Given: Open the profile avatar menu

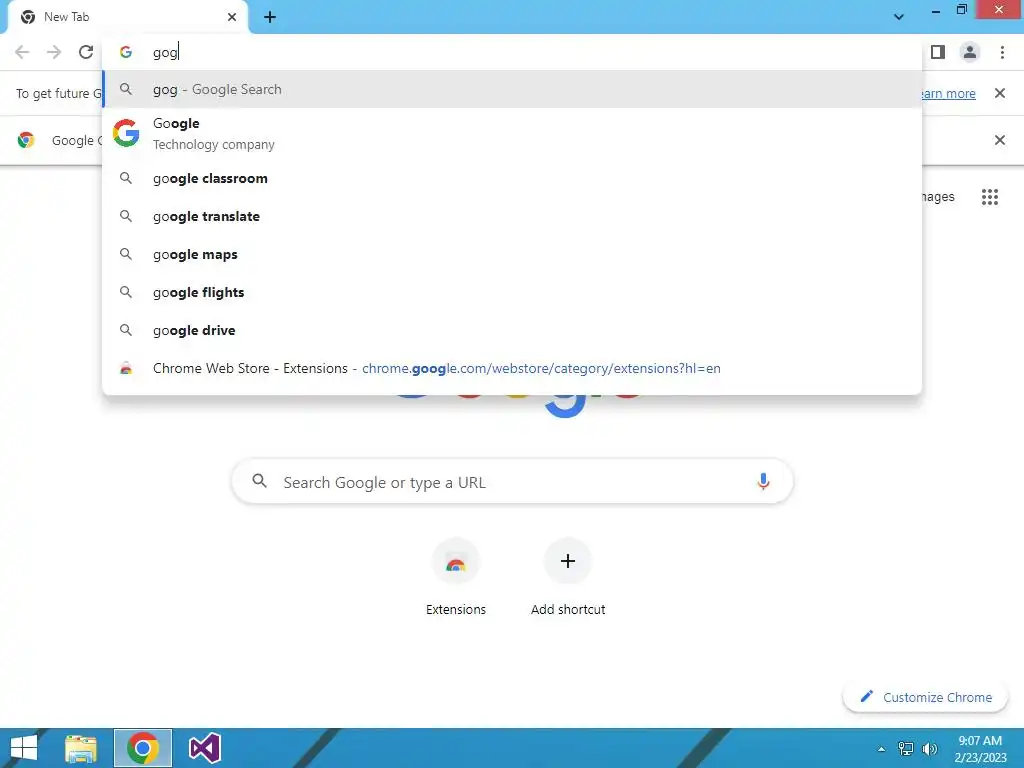Looking at the screenshot, I should (x=970, y=52).
